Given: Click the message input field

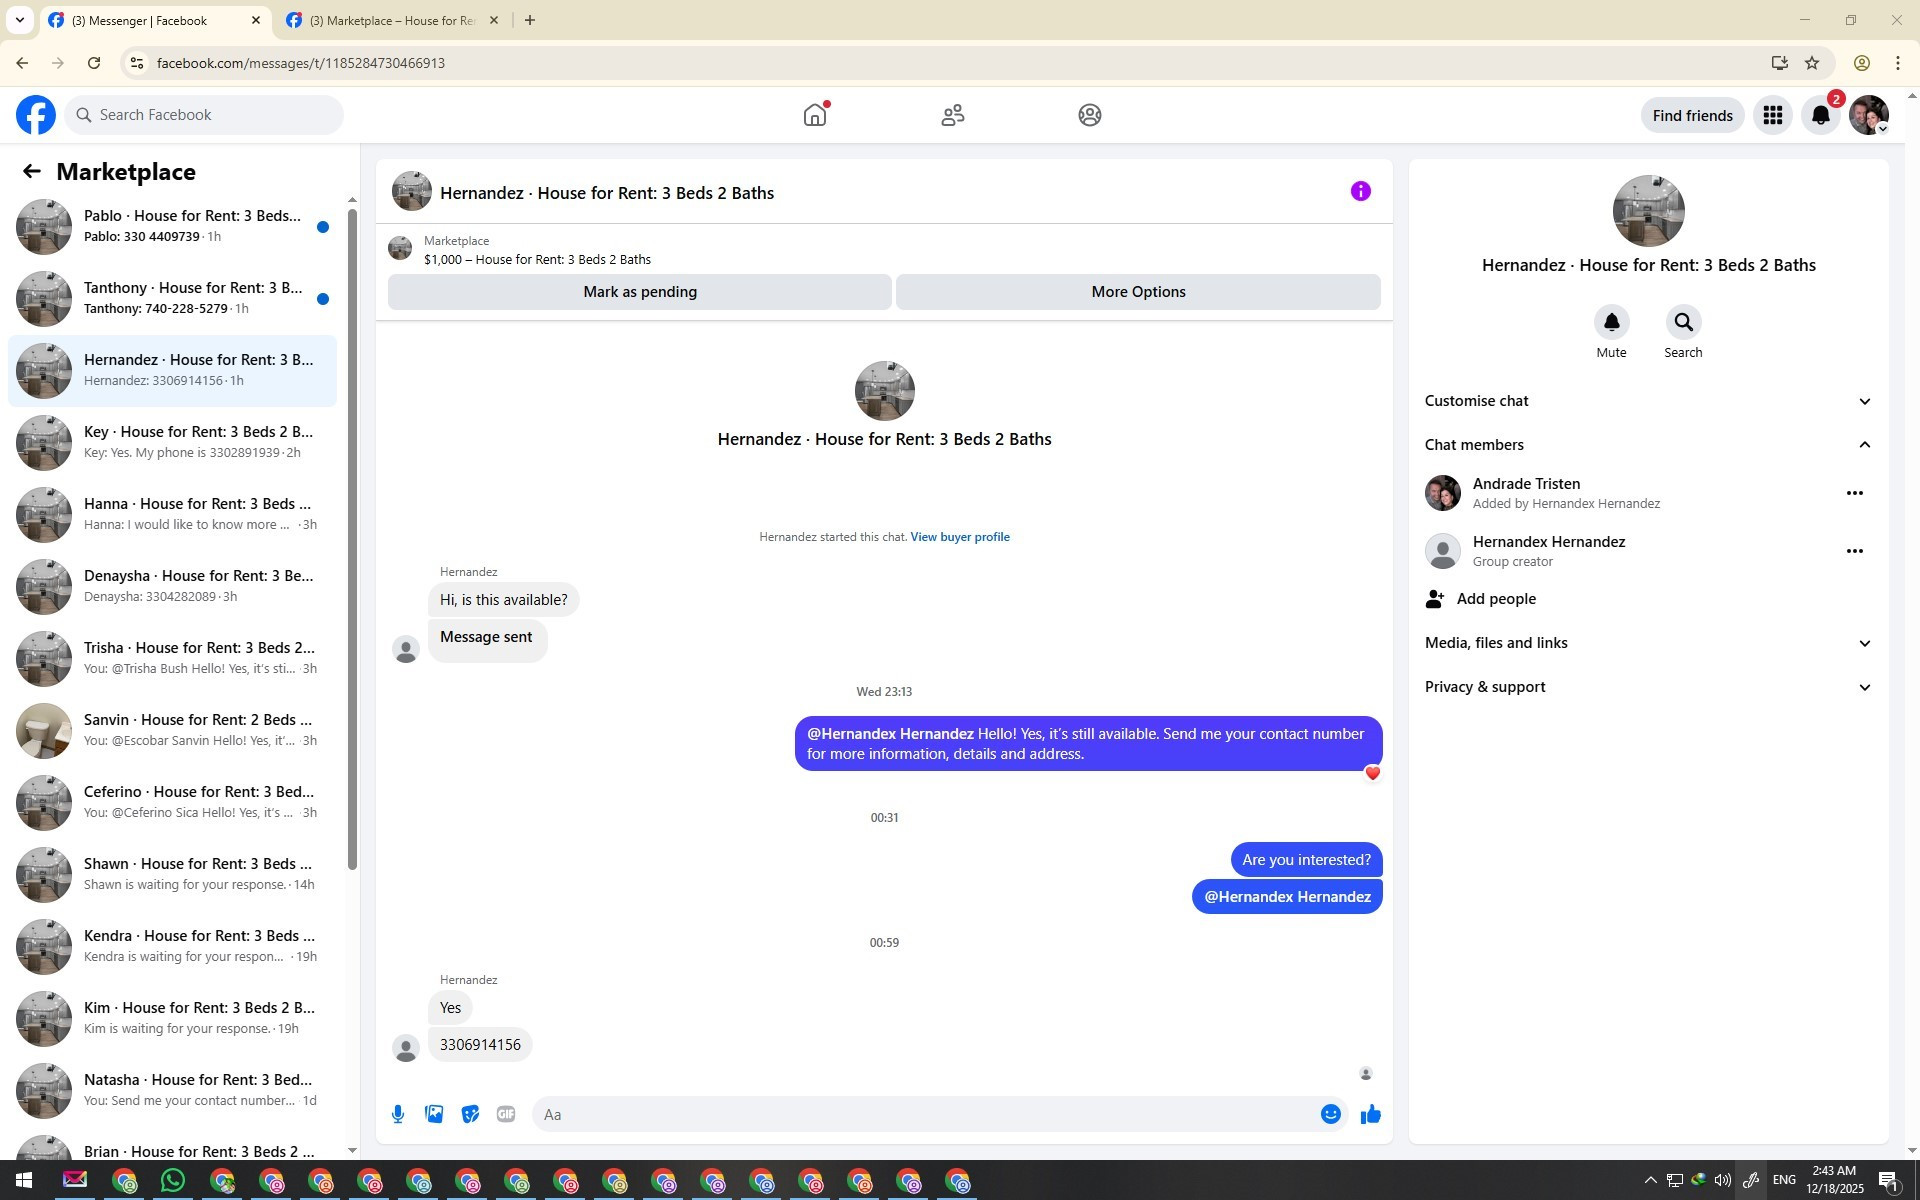Looking at the screenshot, I should 925,1114.
